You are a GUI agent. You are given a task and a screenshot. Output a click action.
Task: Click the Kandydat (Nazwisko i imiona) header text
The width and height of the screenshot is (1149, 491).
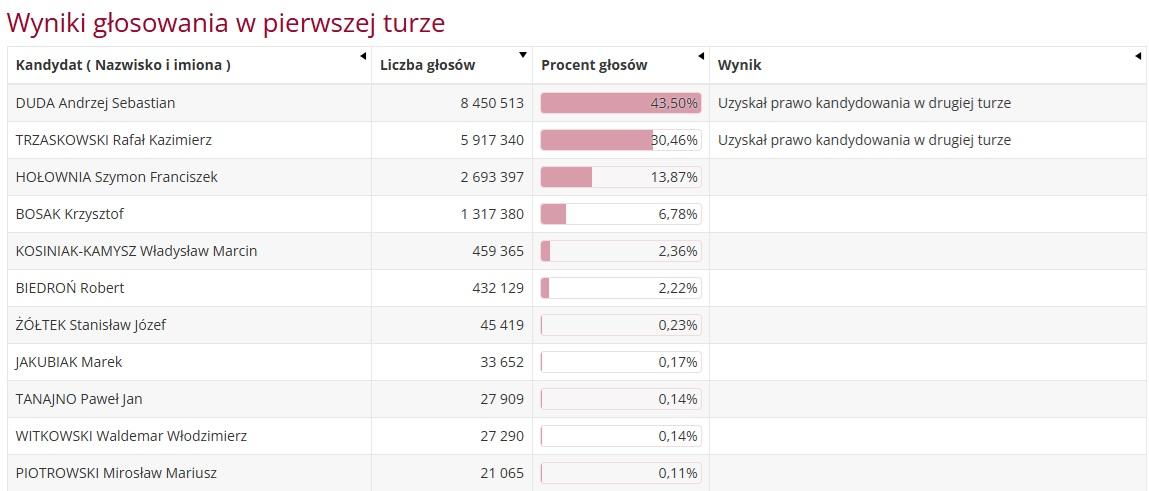pyautogui.click(x=123, y=65)
